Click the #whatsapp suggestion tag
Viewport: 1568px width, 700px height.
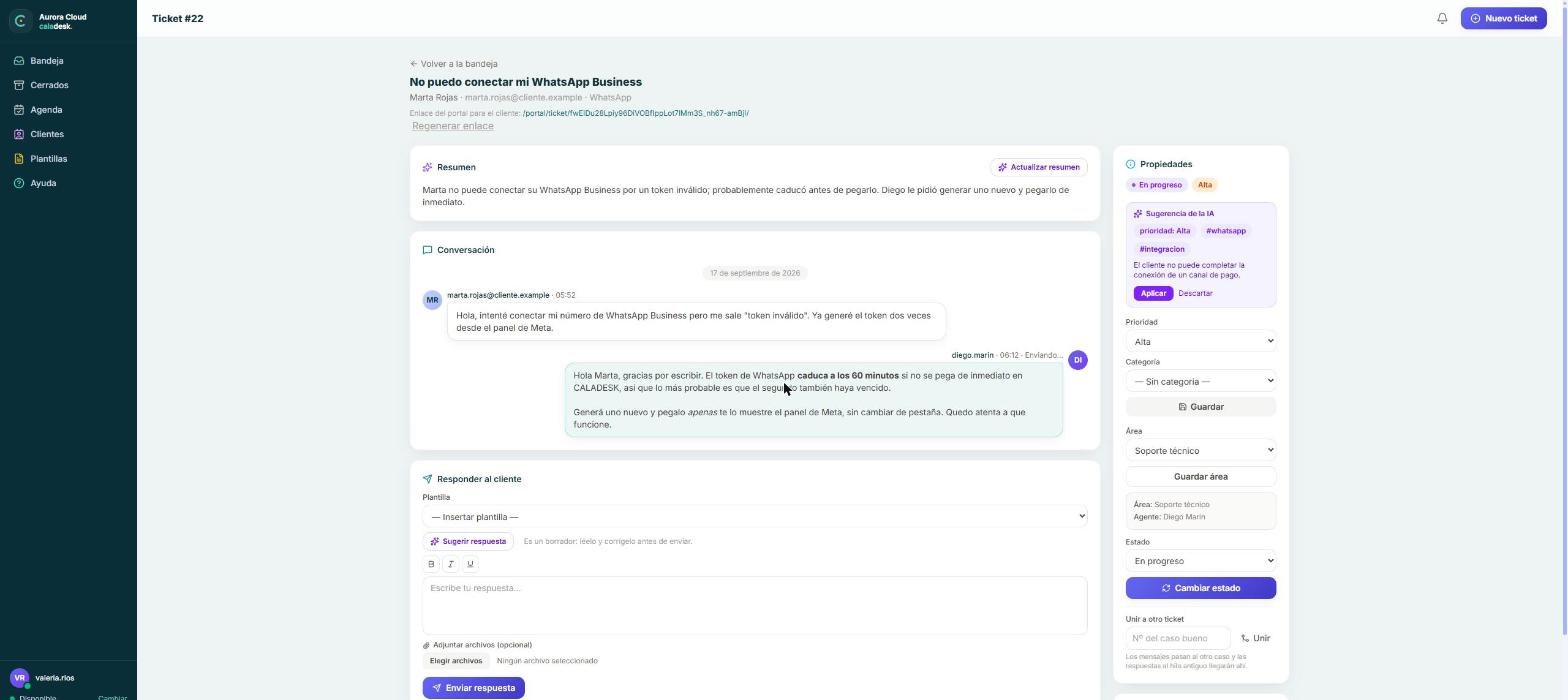[x=1226, y=231]
